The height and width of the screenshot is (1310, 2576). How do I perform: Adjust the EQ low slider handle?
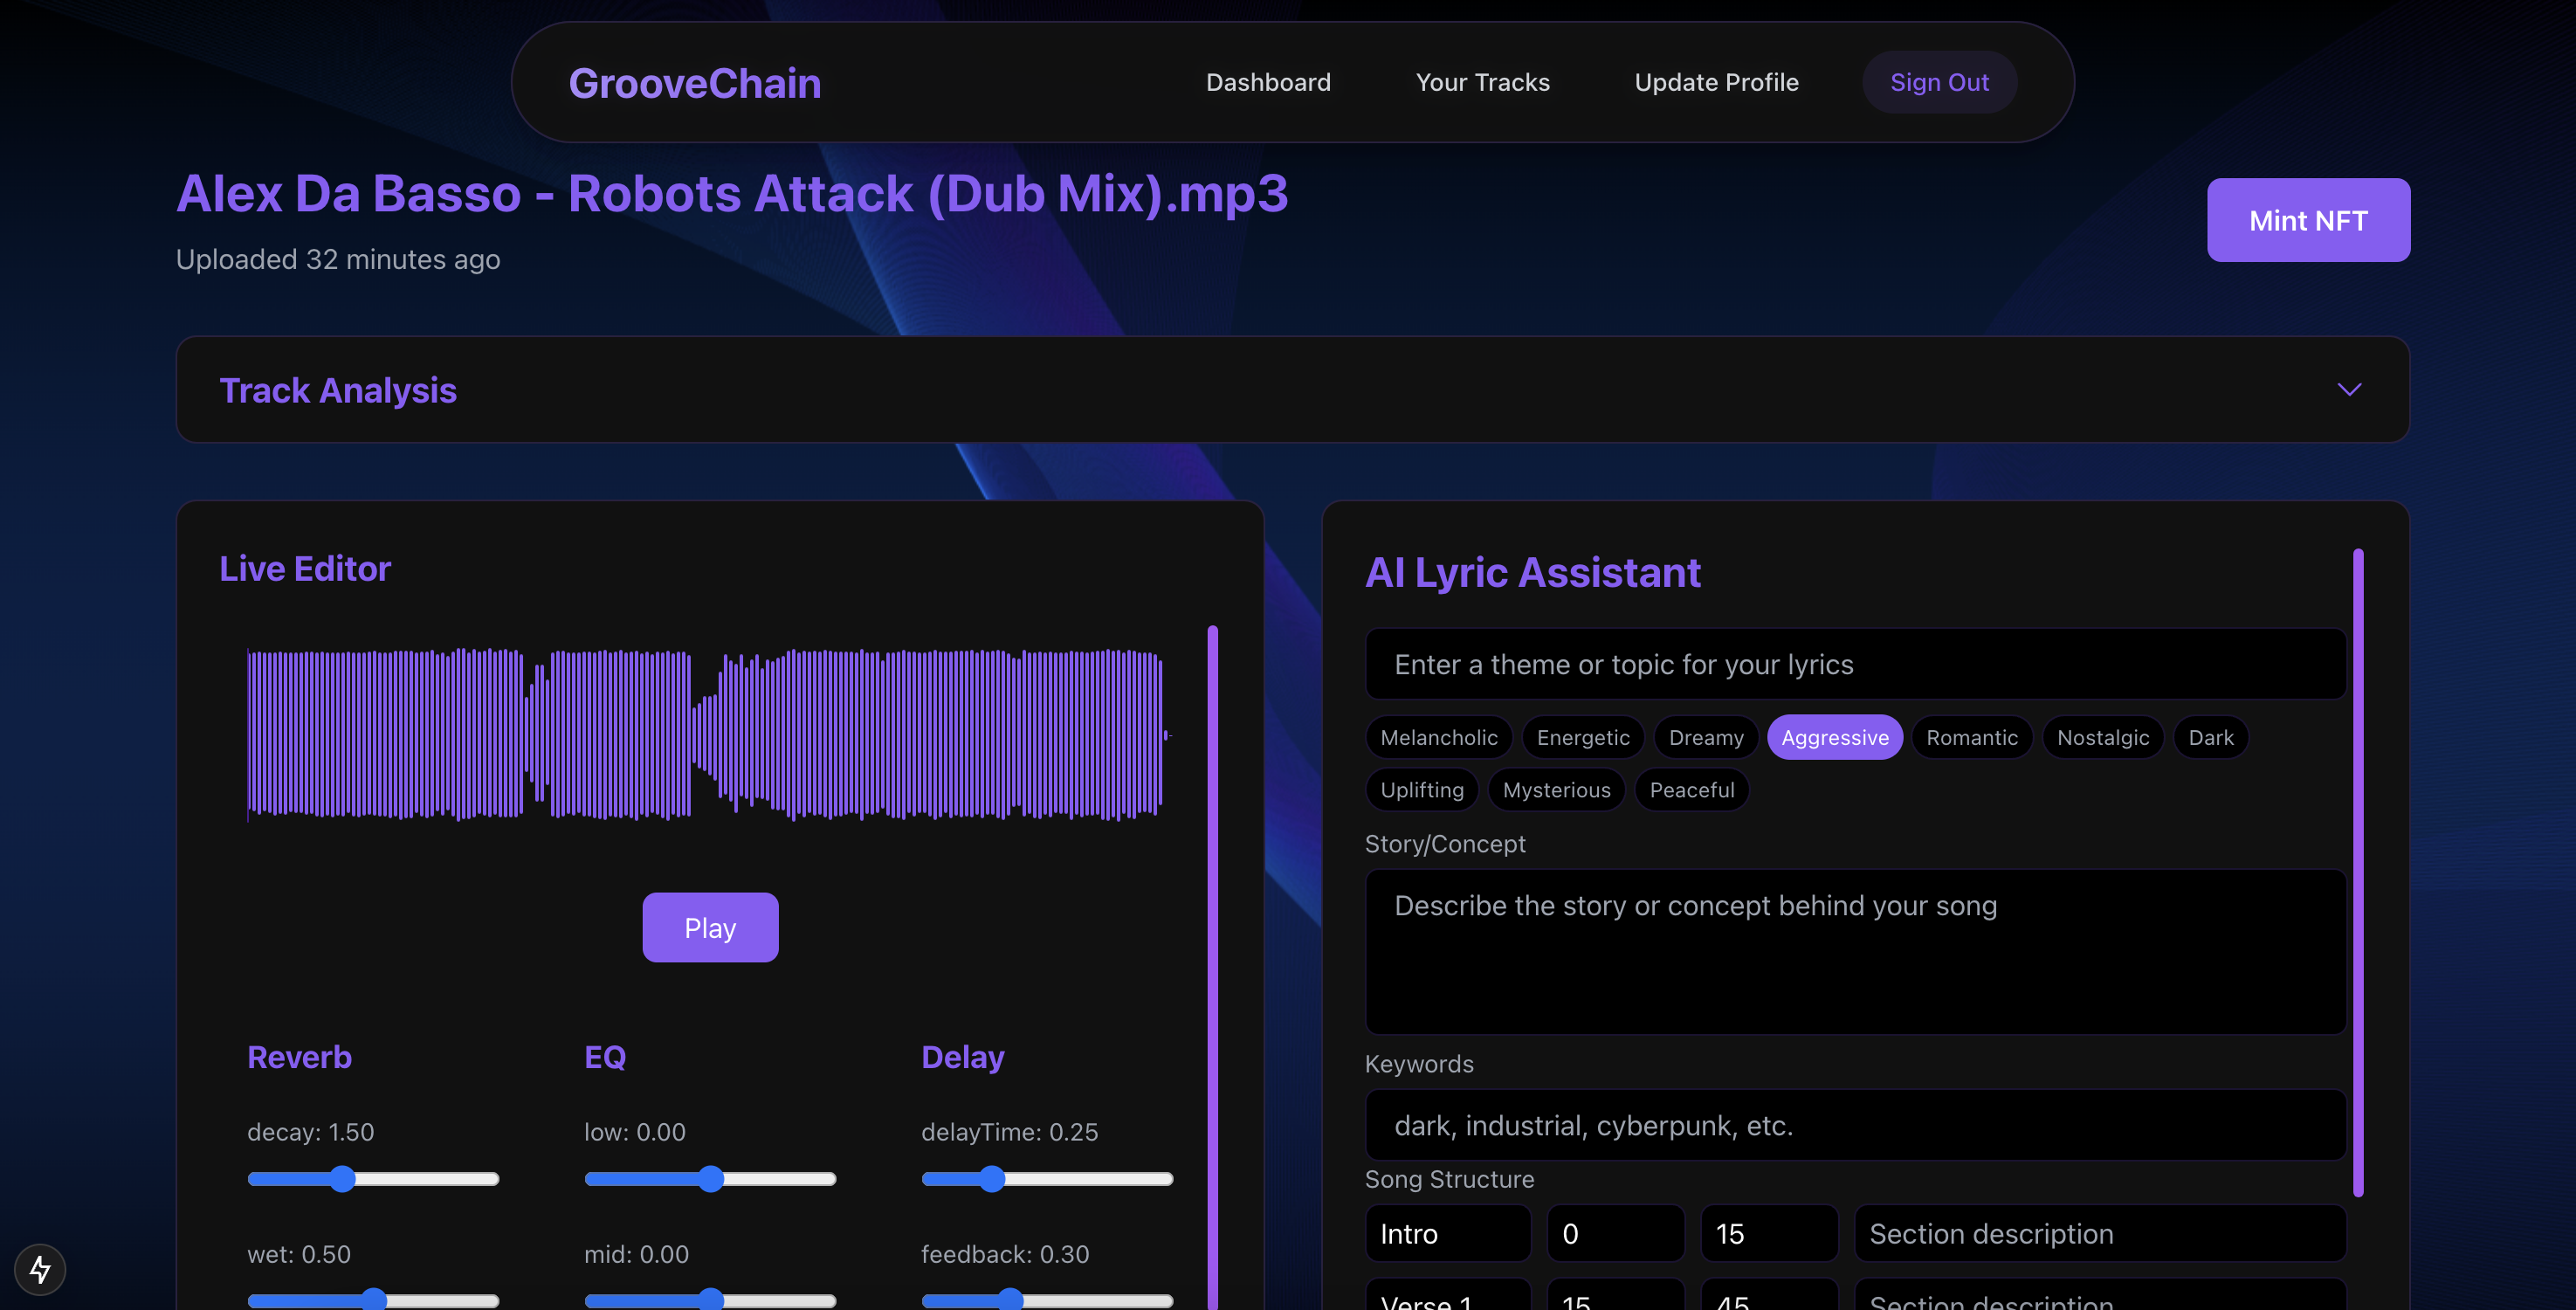710,1179
